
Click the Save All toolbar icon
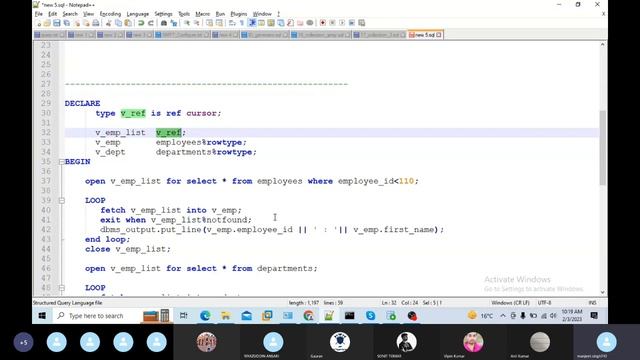click(67, 23)
